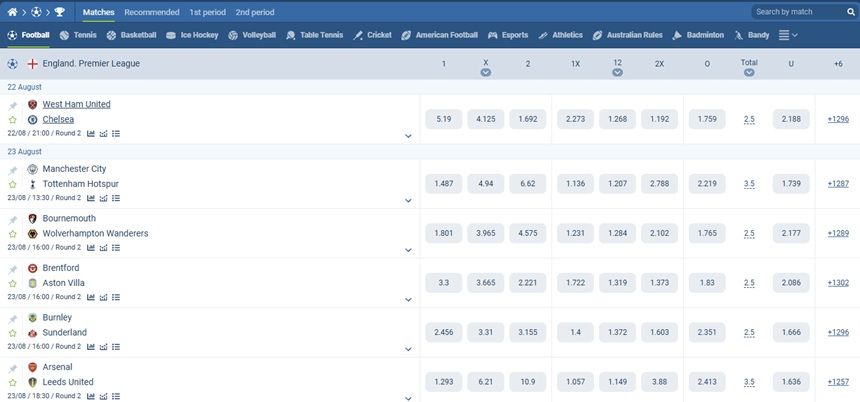This screenshot has height=402, width=860.
Task: Click the Arsenal team crest
Action: [x=32, y=367]
